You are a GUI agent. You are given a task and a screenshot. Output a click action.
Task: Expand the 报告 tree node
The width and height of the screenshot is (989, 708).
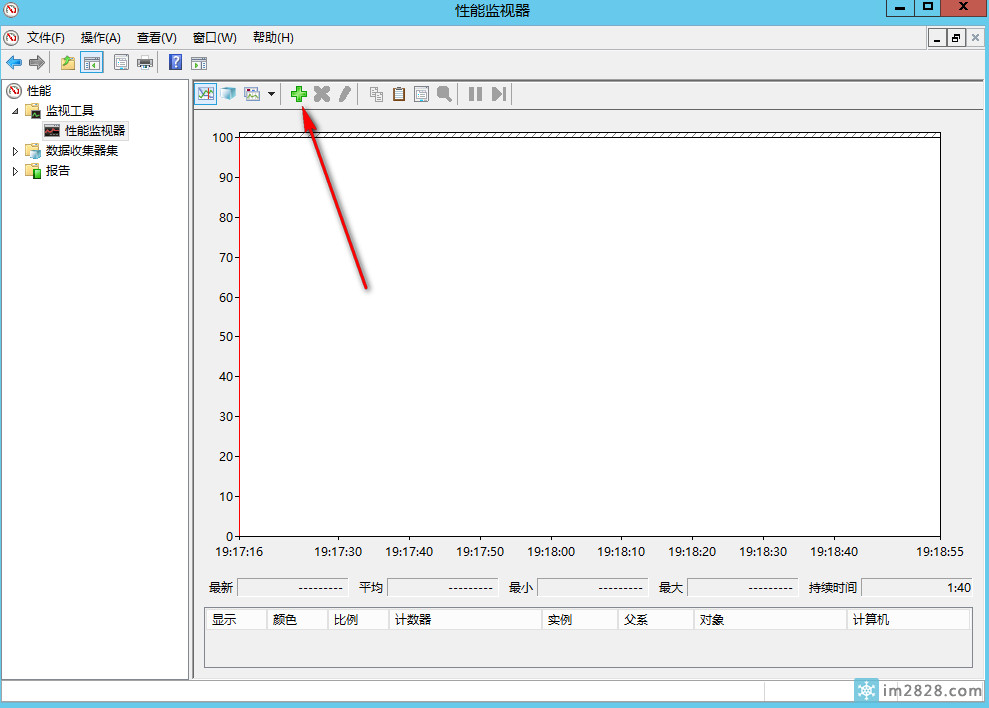[x=15, y=171]
